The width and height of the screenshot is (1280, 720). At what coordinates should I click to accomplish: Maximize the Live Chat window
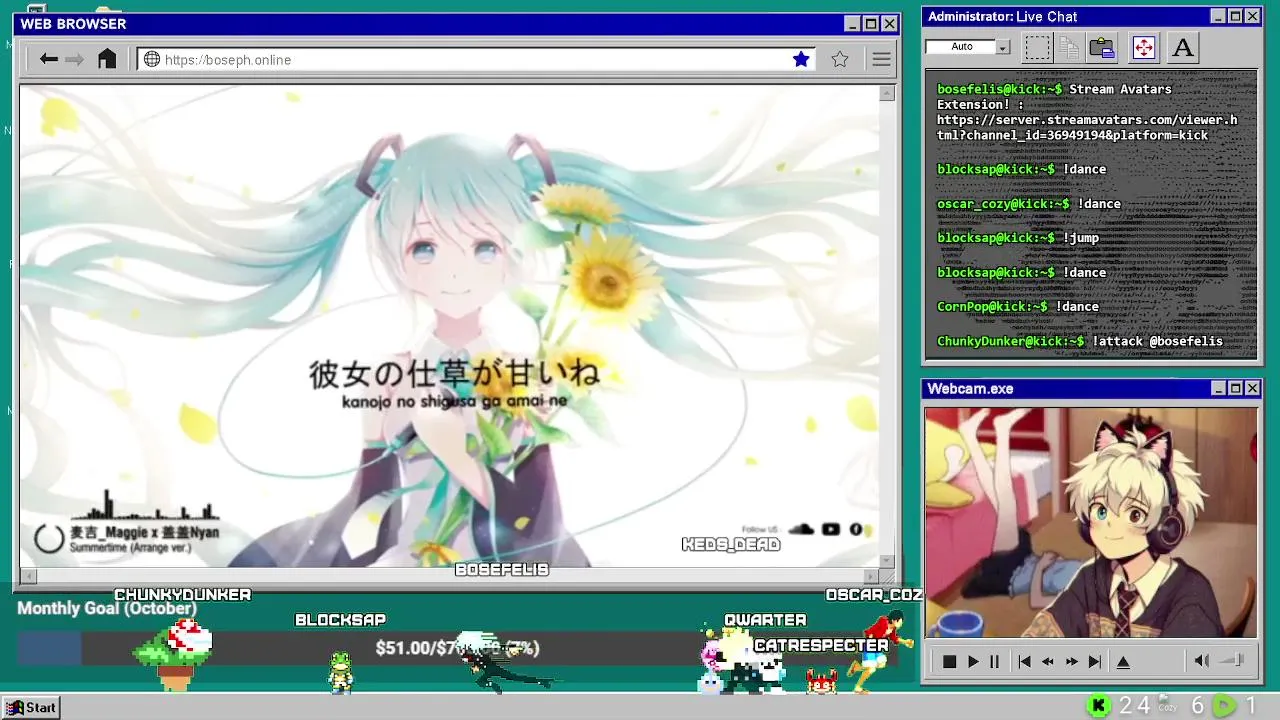1235,16
